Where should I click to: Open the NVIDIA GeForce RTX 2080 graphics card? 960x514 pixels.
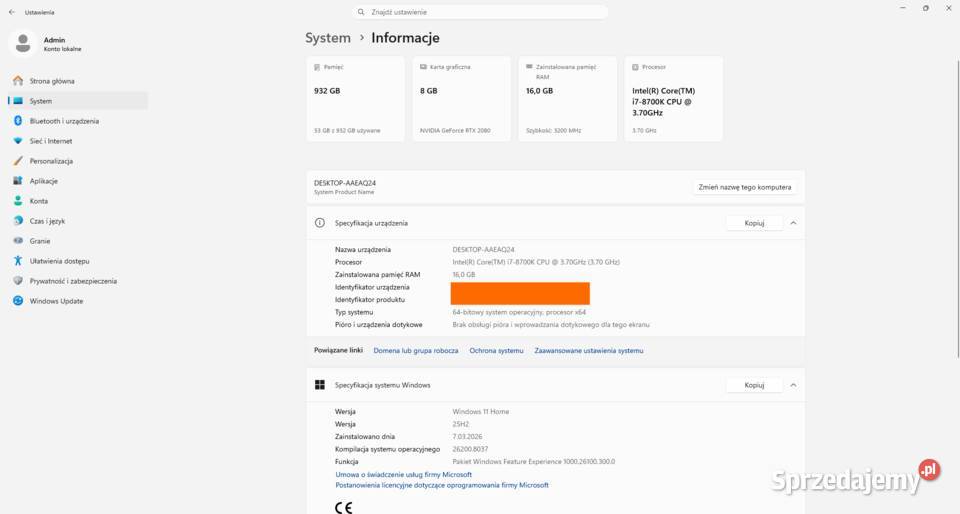[x=462, y=99]
